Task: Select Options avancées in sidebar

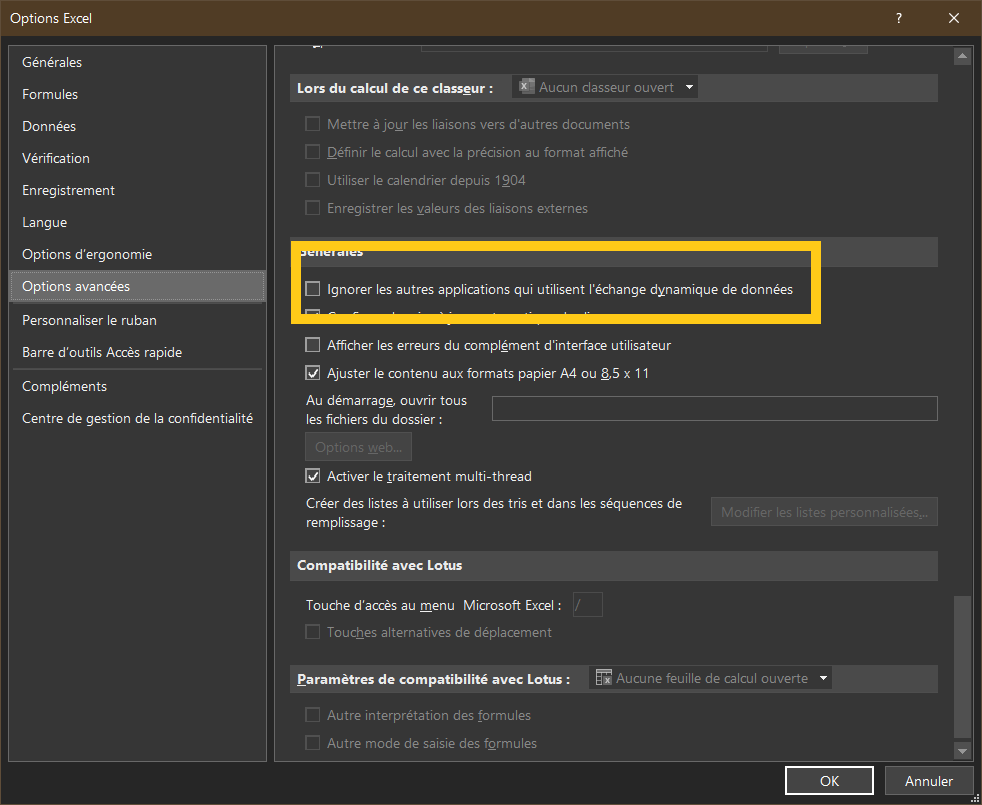Action: [138, 286]
